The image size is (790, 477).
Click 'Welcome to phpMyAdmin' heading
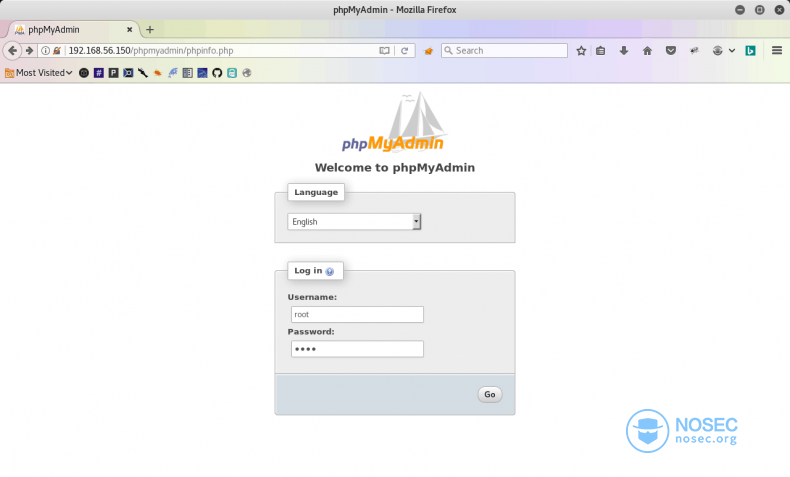[395, 168]
